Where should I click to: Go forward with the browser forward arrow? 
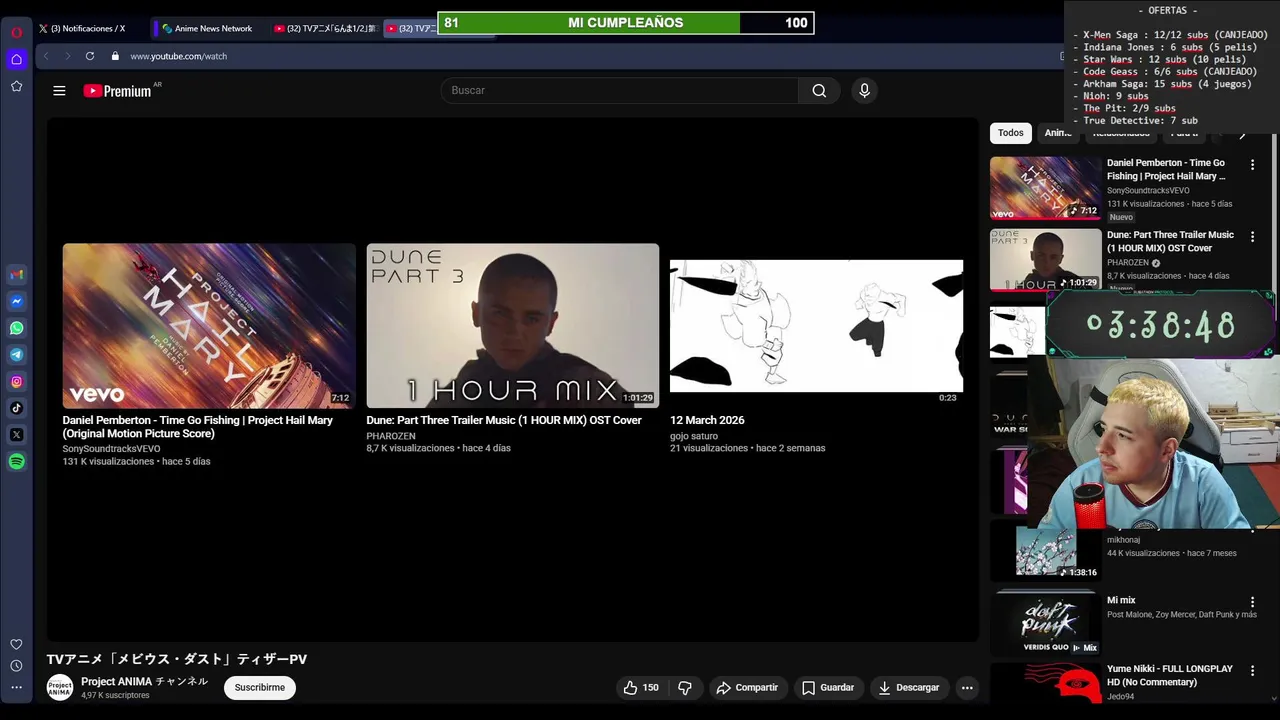click(67, 56)
